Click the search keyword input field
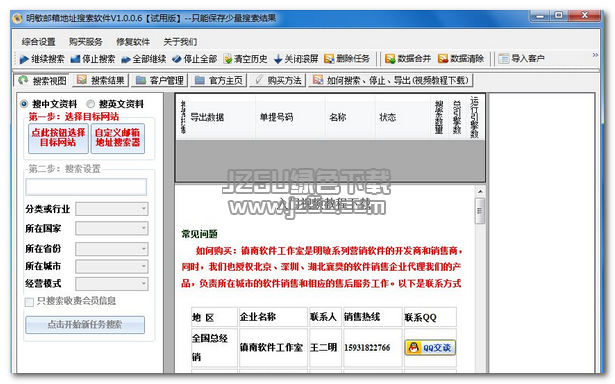Image resolution: width=615 pixels, height=384 pixels. coord(86,187)
